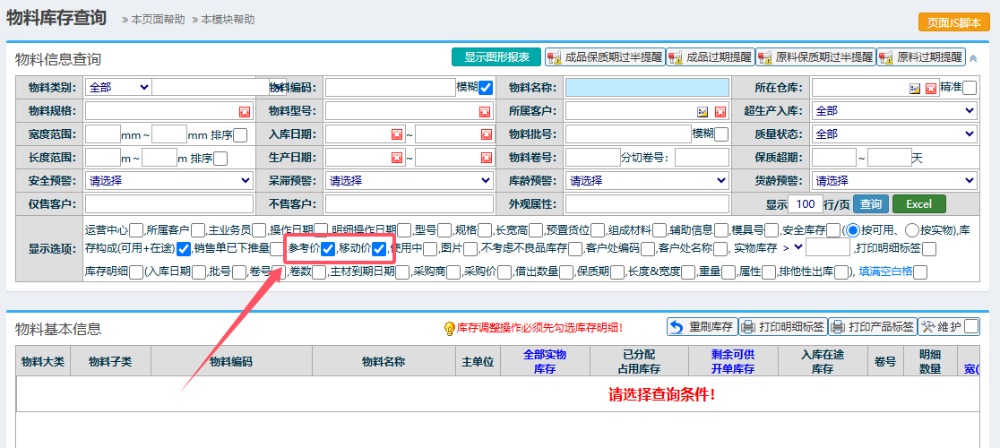Clear the 物料型号 field with its red icon

(x=485, y=111)
